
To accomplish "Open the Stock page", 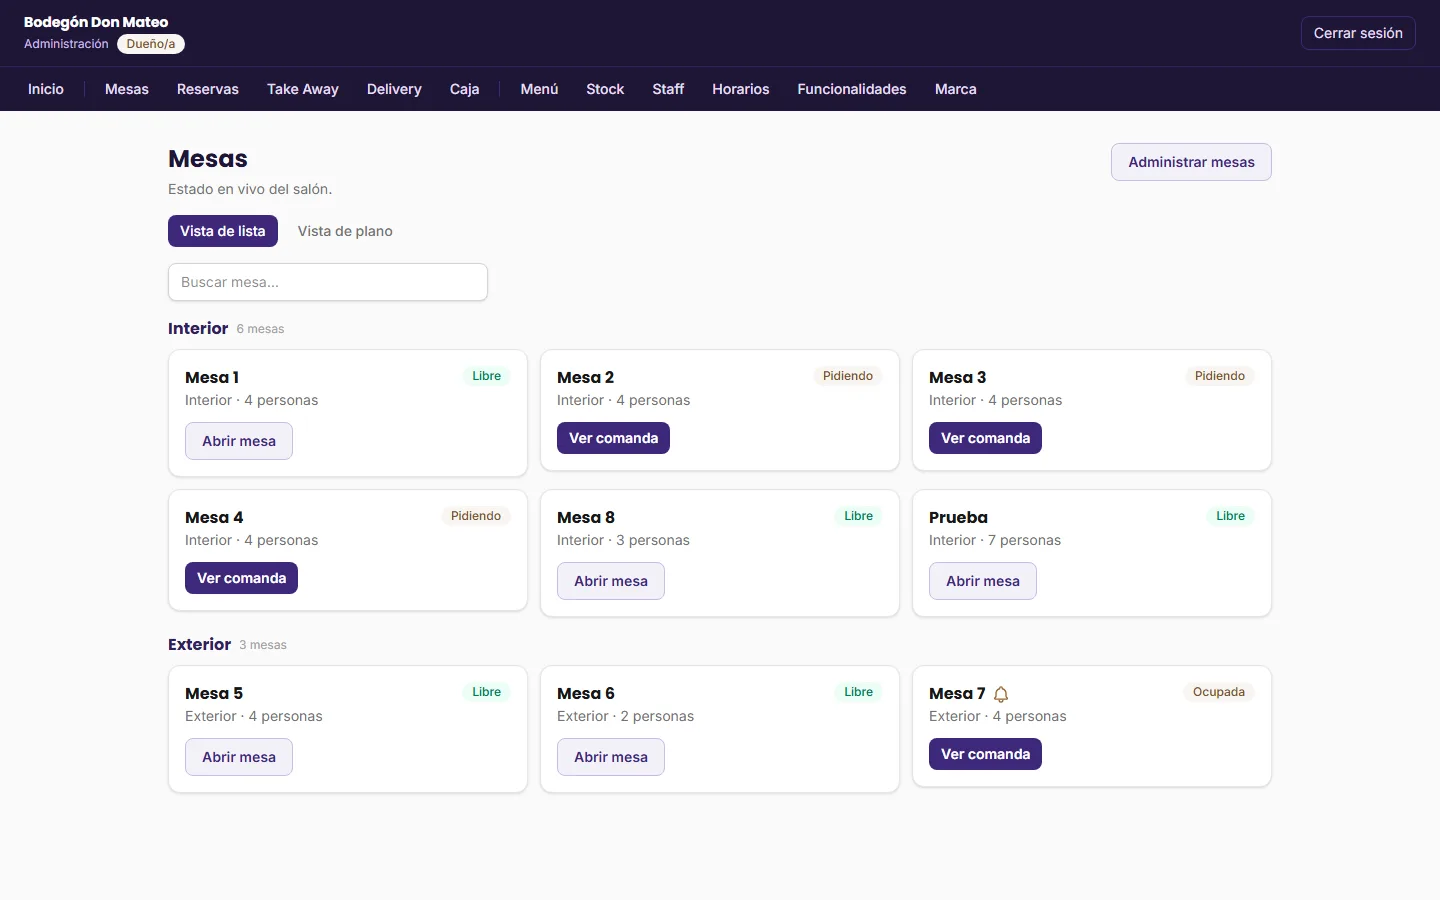I will (605, 89).
